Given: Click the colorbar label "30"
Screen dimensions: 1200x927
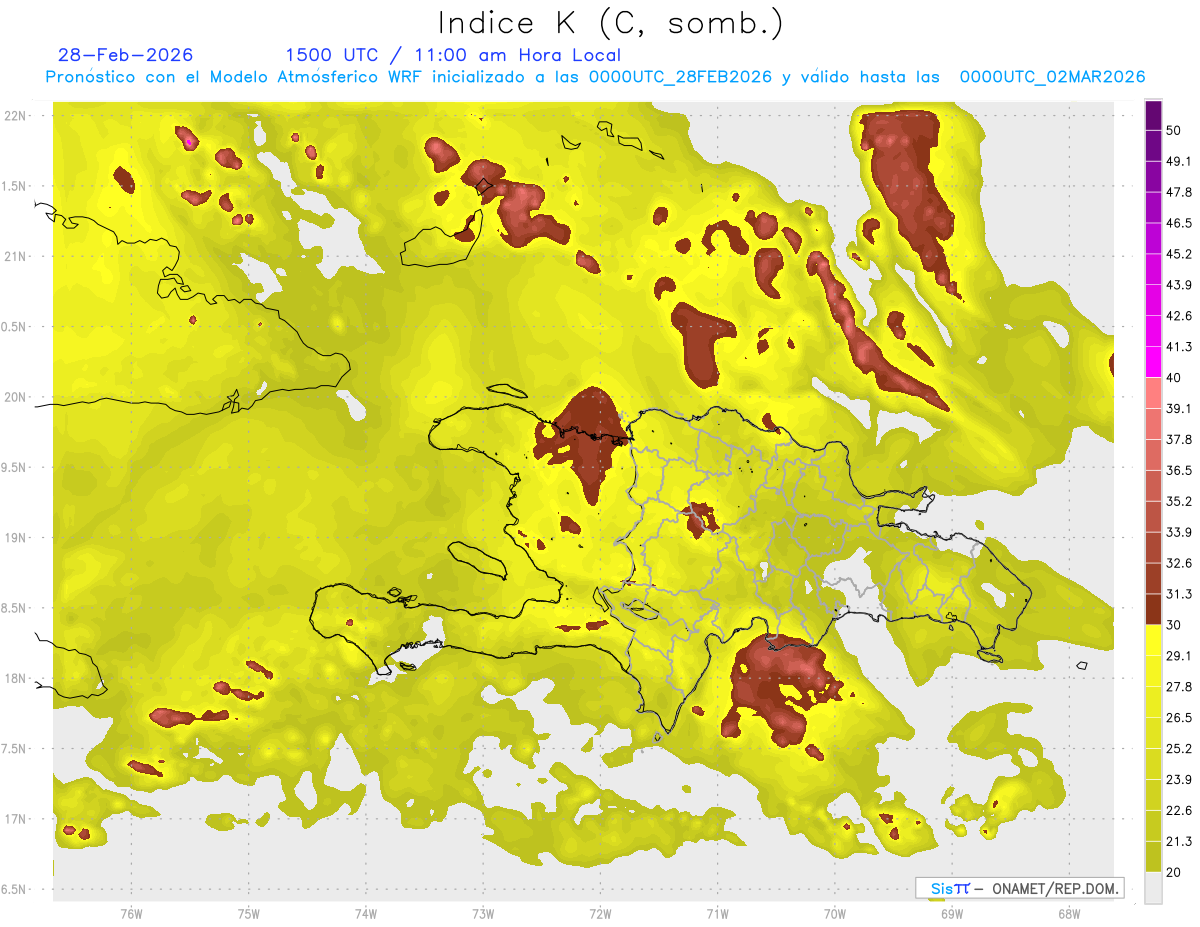Looking at the screenshot, I should 1174,625.
